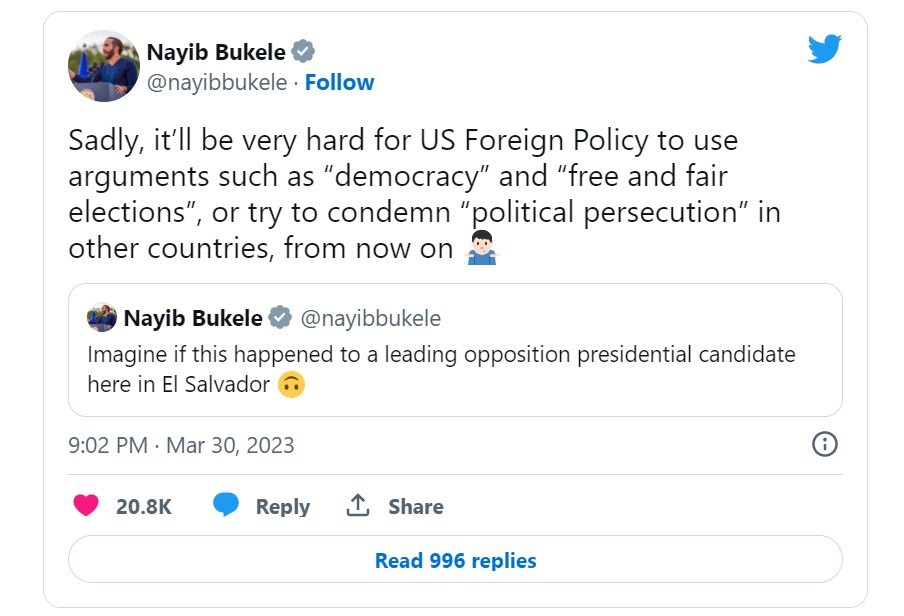Click the Twitter bird logo
Image resolution: width=904 pixels, height=616 pixels.
tap(824, 49)
